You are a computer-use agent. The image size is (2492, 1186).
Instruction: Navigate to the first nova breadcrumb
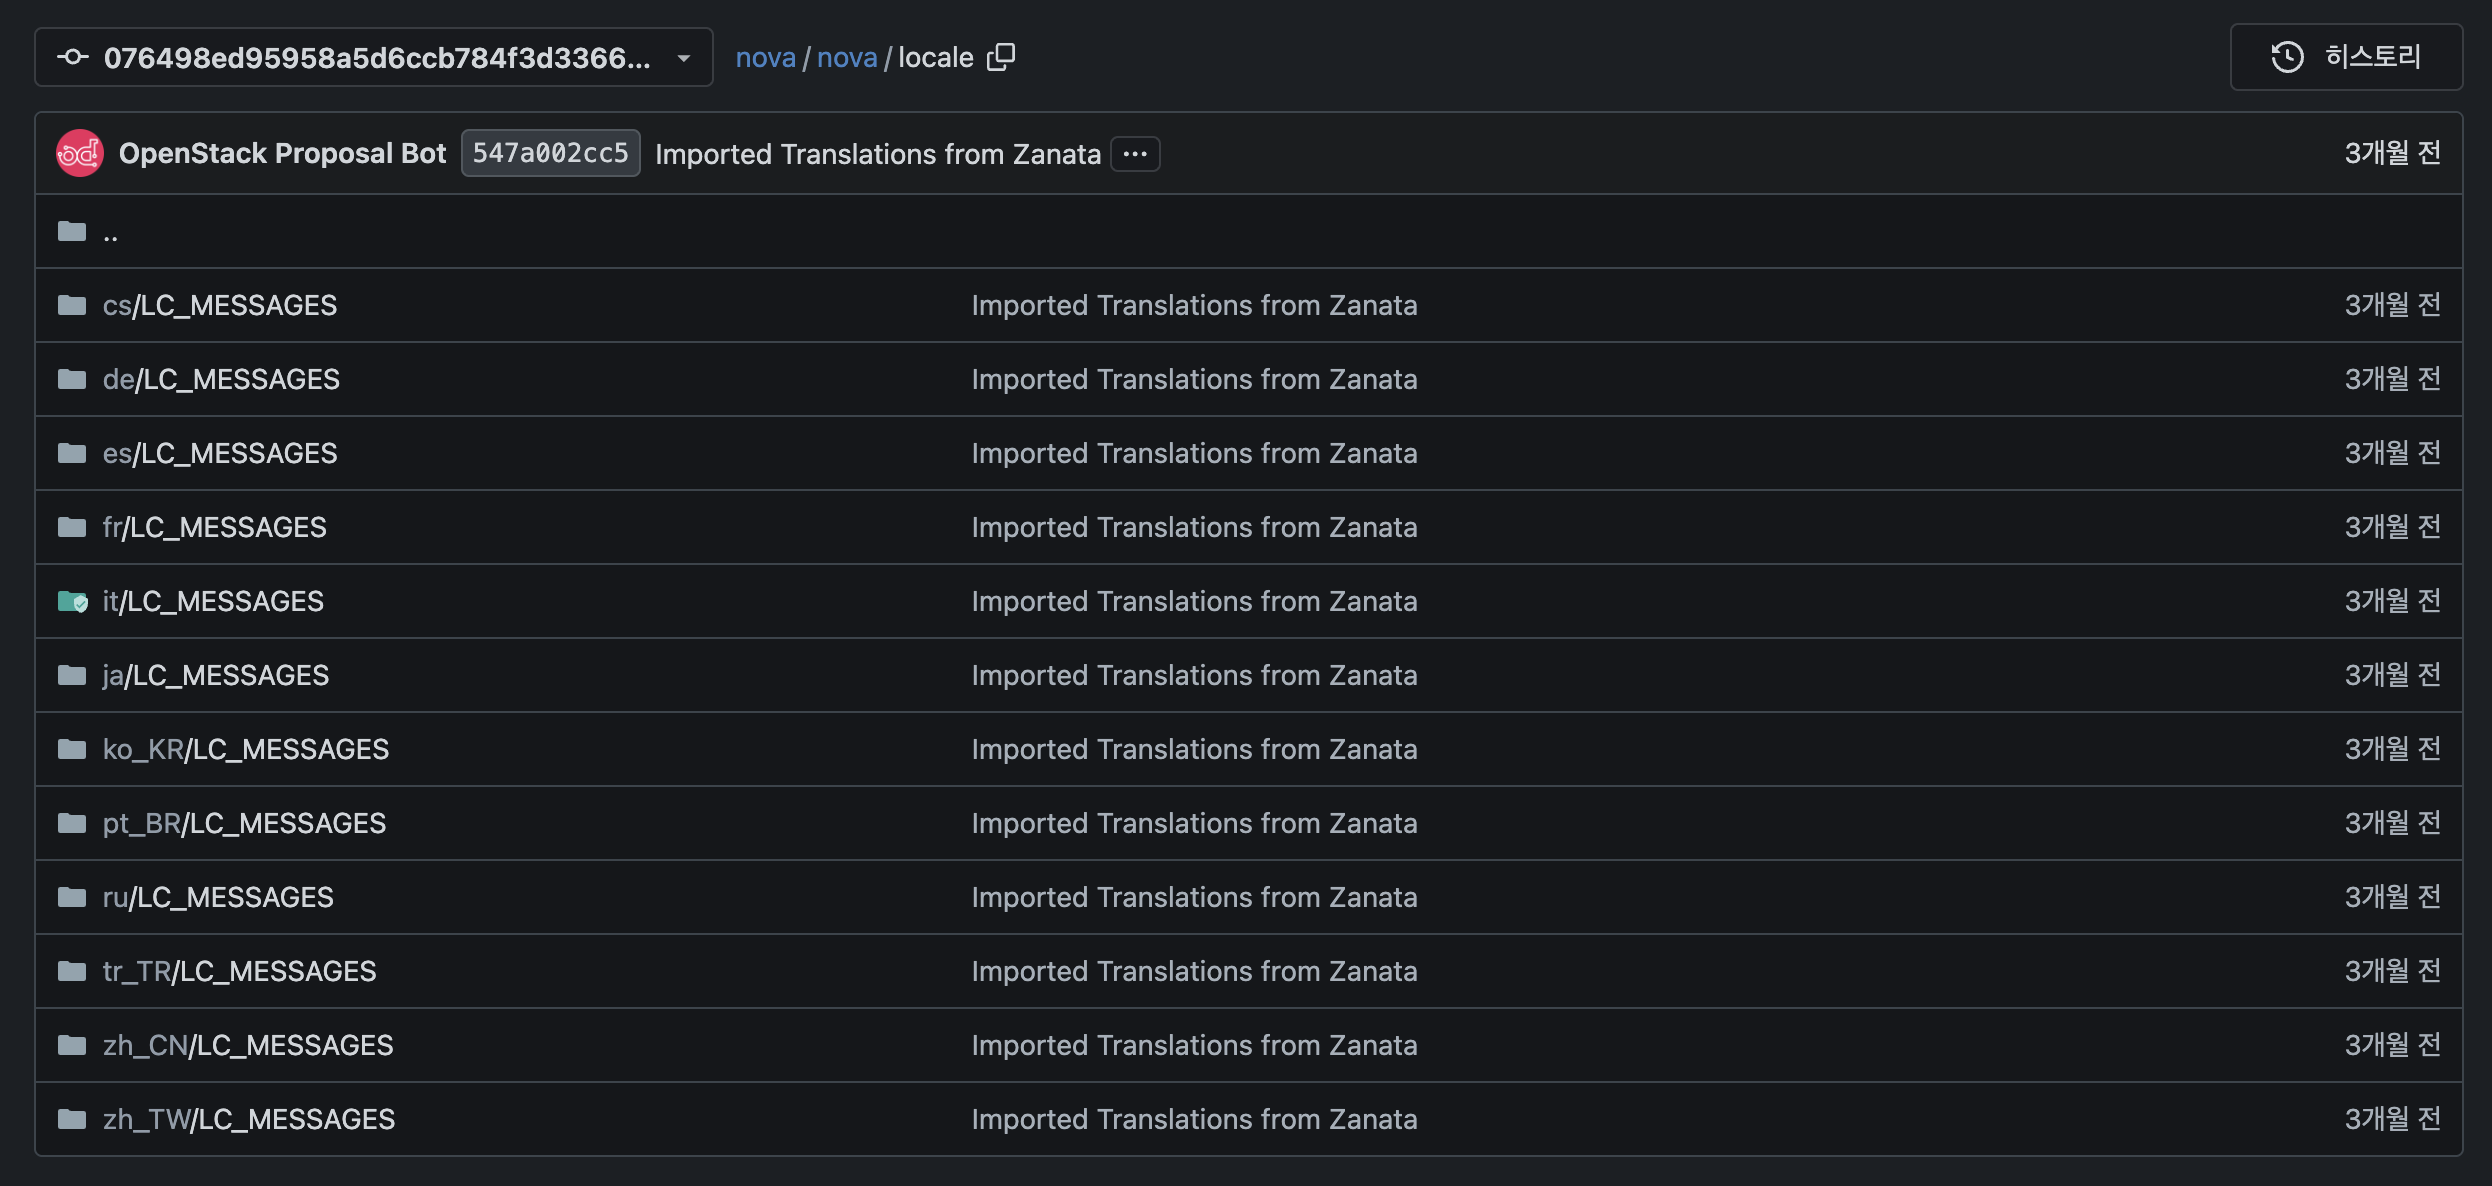tap(765, 58)
